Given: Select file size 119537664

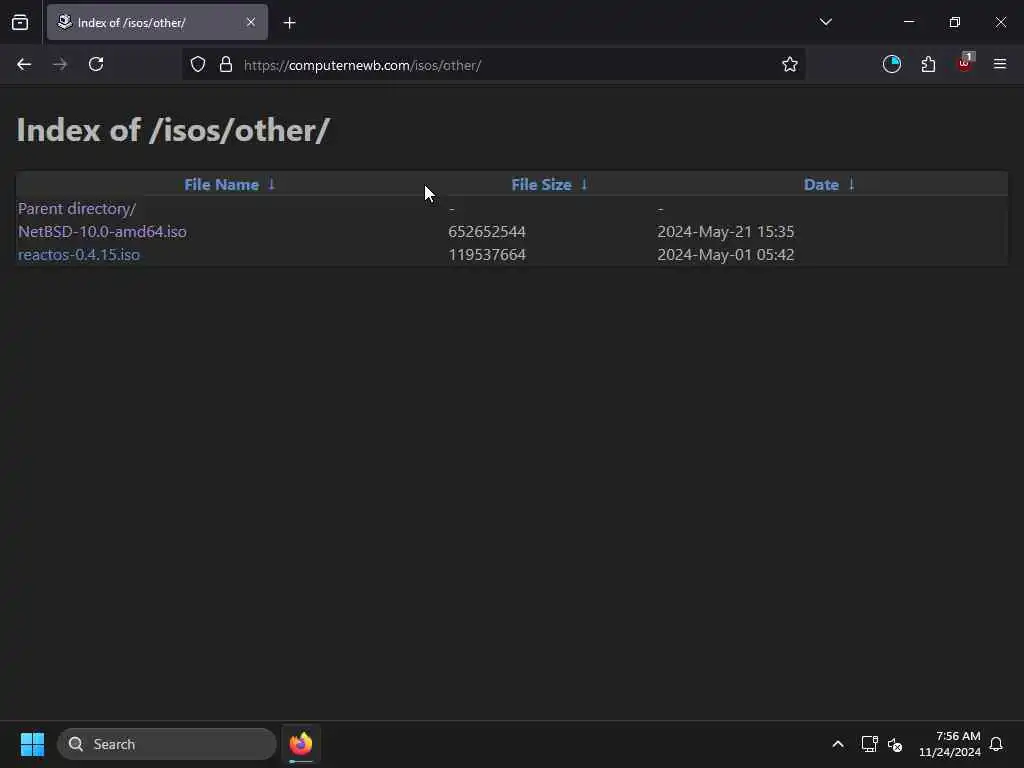Looking at the screenshot, I should [487, 255].
